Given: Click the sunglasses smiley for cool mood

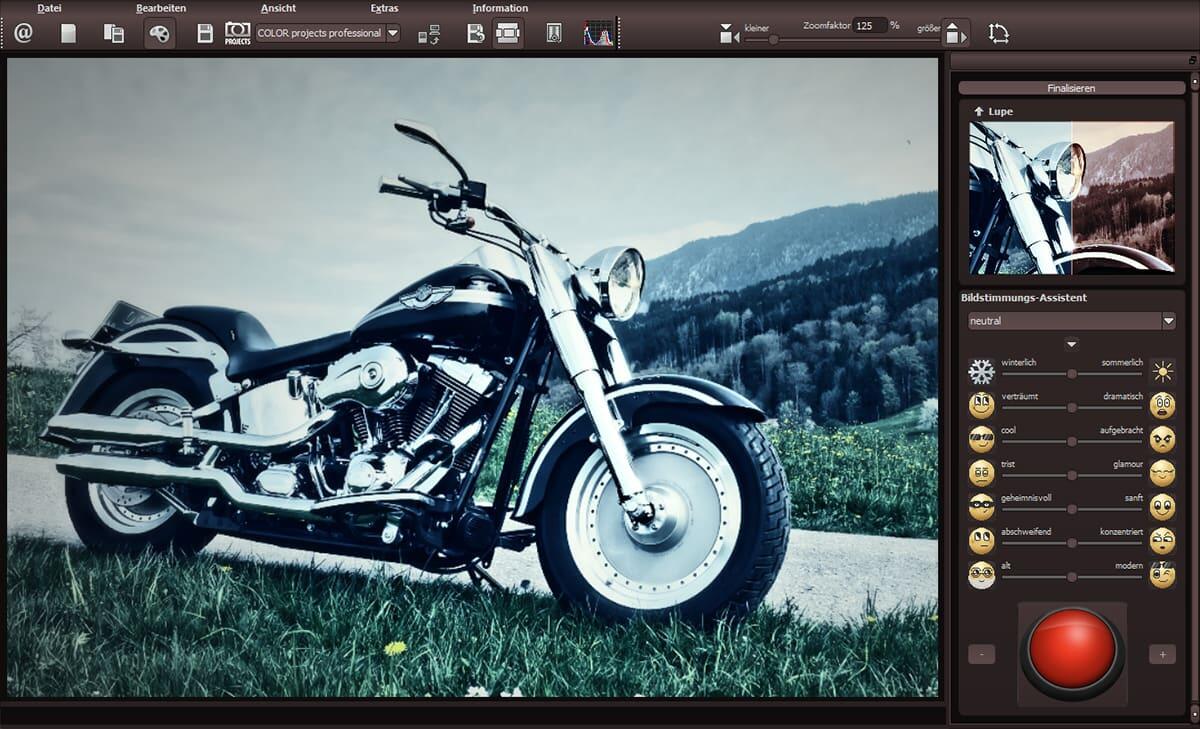Looking at the screenshot, I should (980, 438).
